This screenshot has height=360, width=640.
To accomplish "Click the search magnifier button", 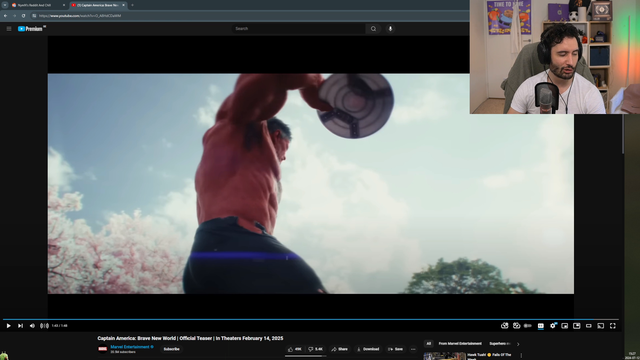I will [x=373, y=29].
